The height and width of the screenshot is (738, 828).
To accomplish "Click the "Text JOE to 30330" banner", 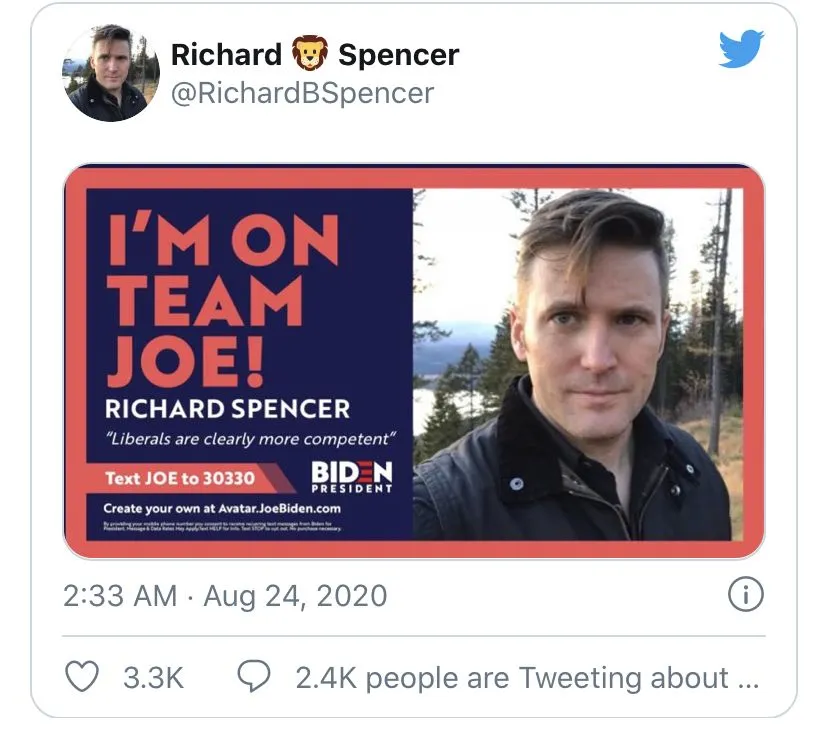I will pyautogui.click(x=180, y=478).
